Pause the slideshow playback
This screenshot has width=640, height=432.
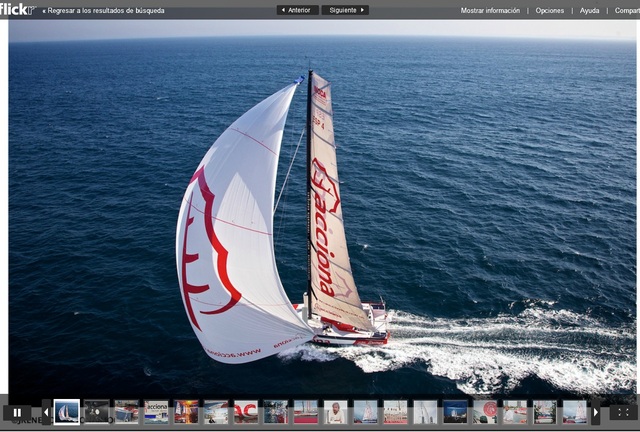coord(17,412)
